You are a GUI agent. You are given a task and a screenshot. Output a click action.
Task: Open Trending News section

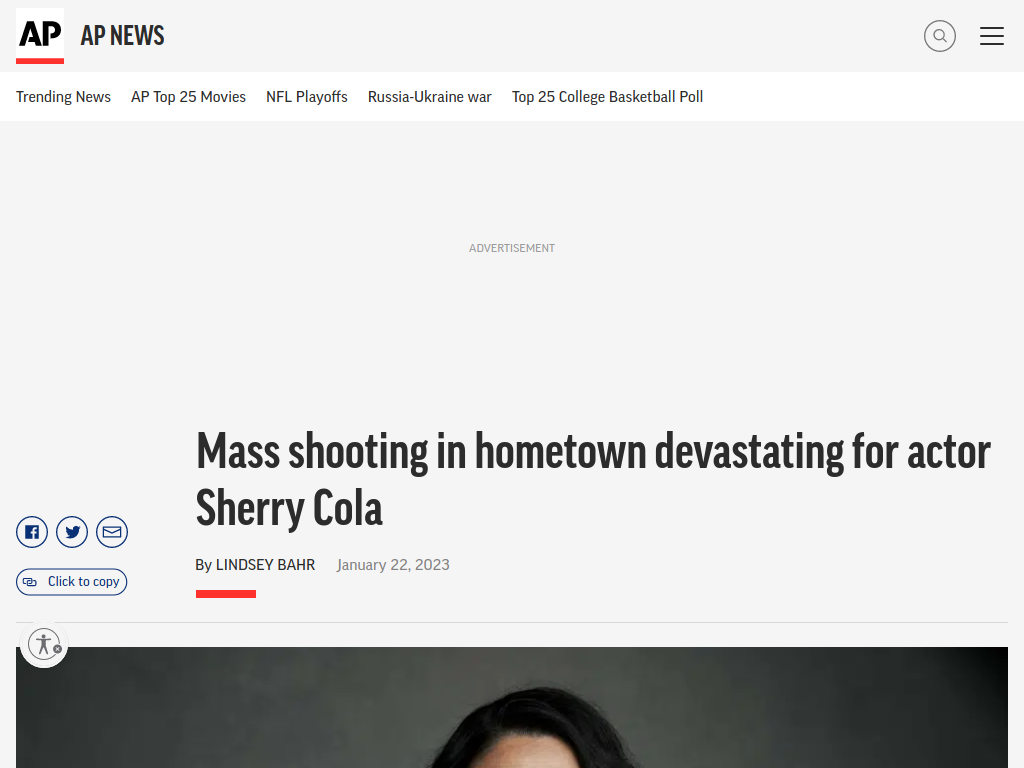[63, 97]
